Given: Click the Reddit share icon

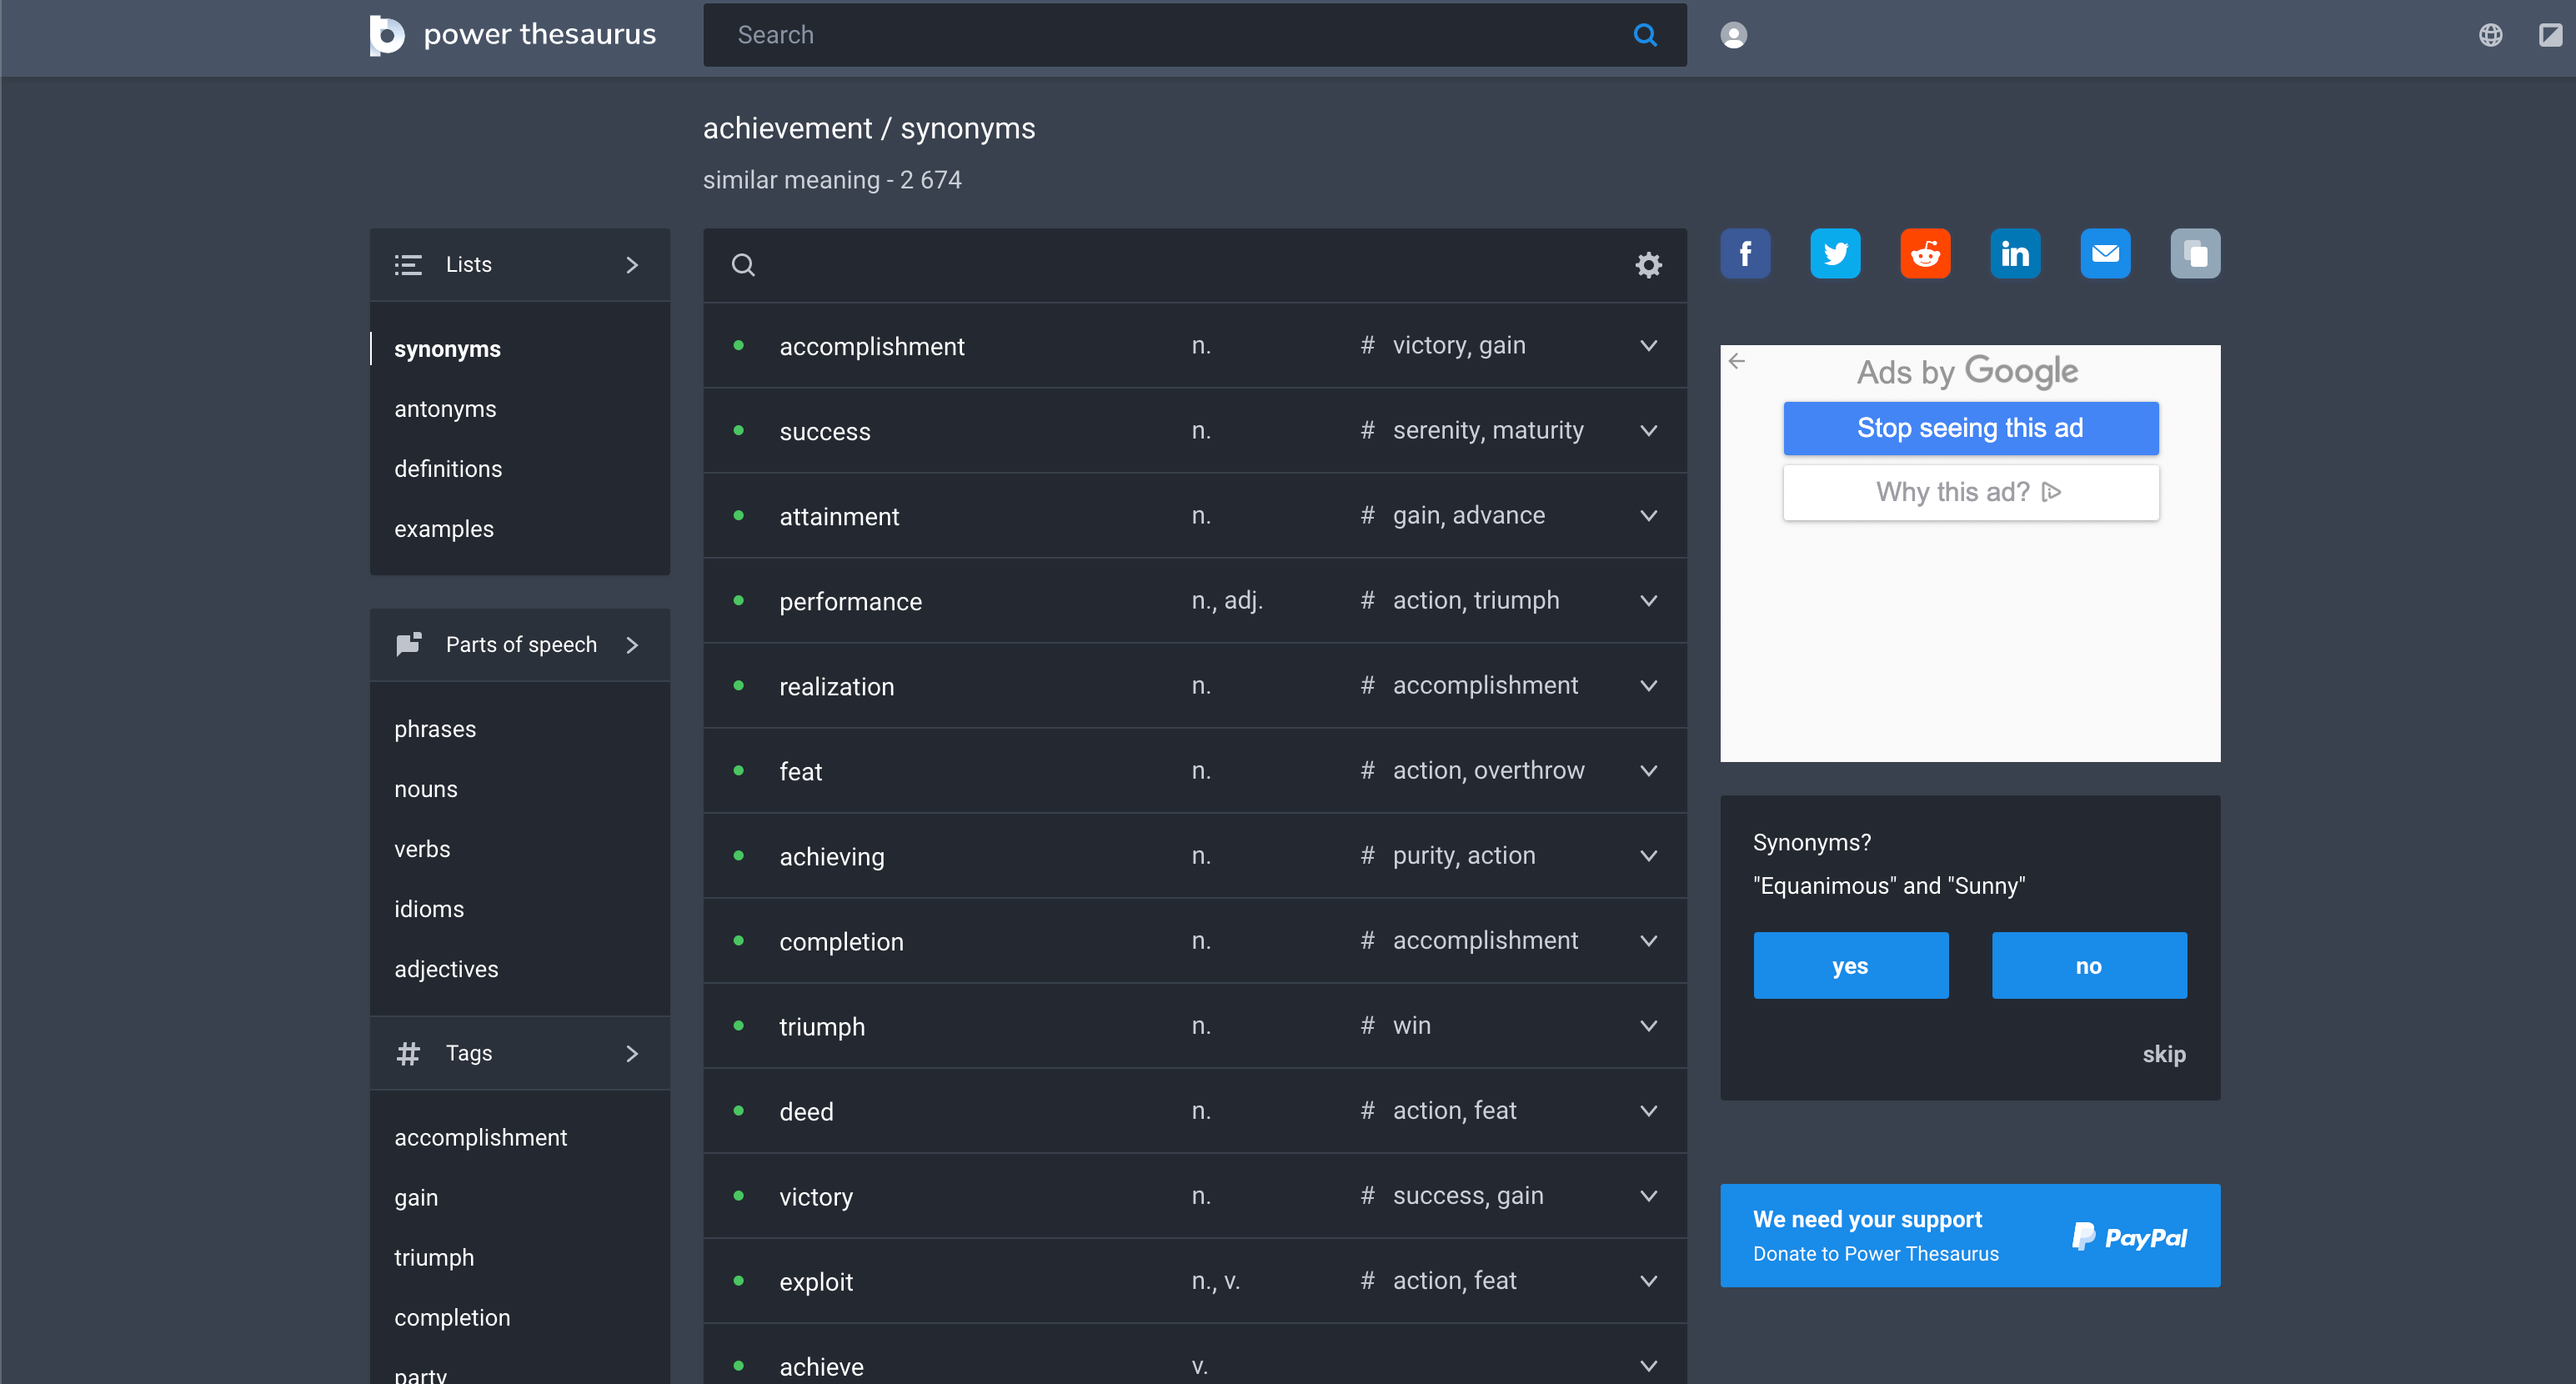Looking at the screenshot, I should 1925,254.
